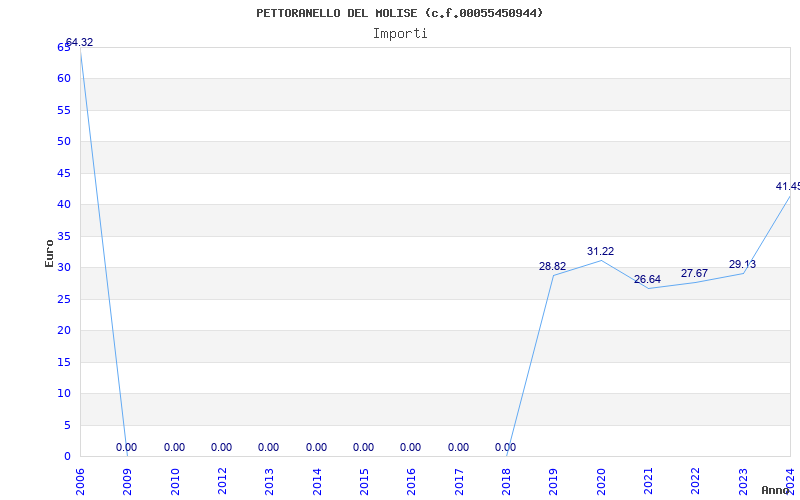Click the 10 tick on Euro axis
The width and height of the screenshot is (800, 500).
(x=64, y=393)
